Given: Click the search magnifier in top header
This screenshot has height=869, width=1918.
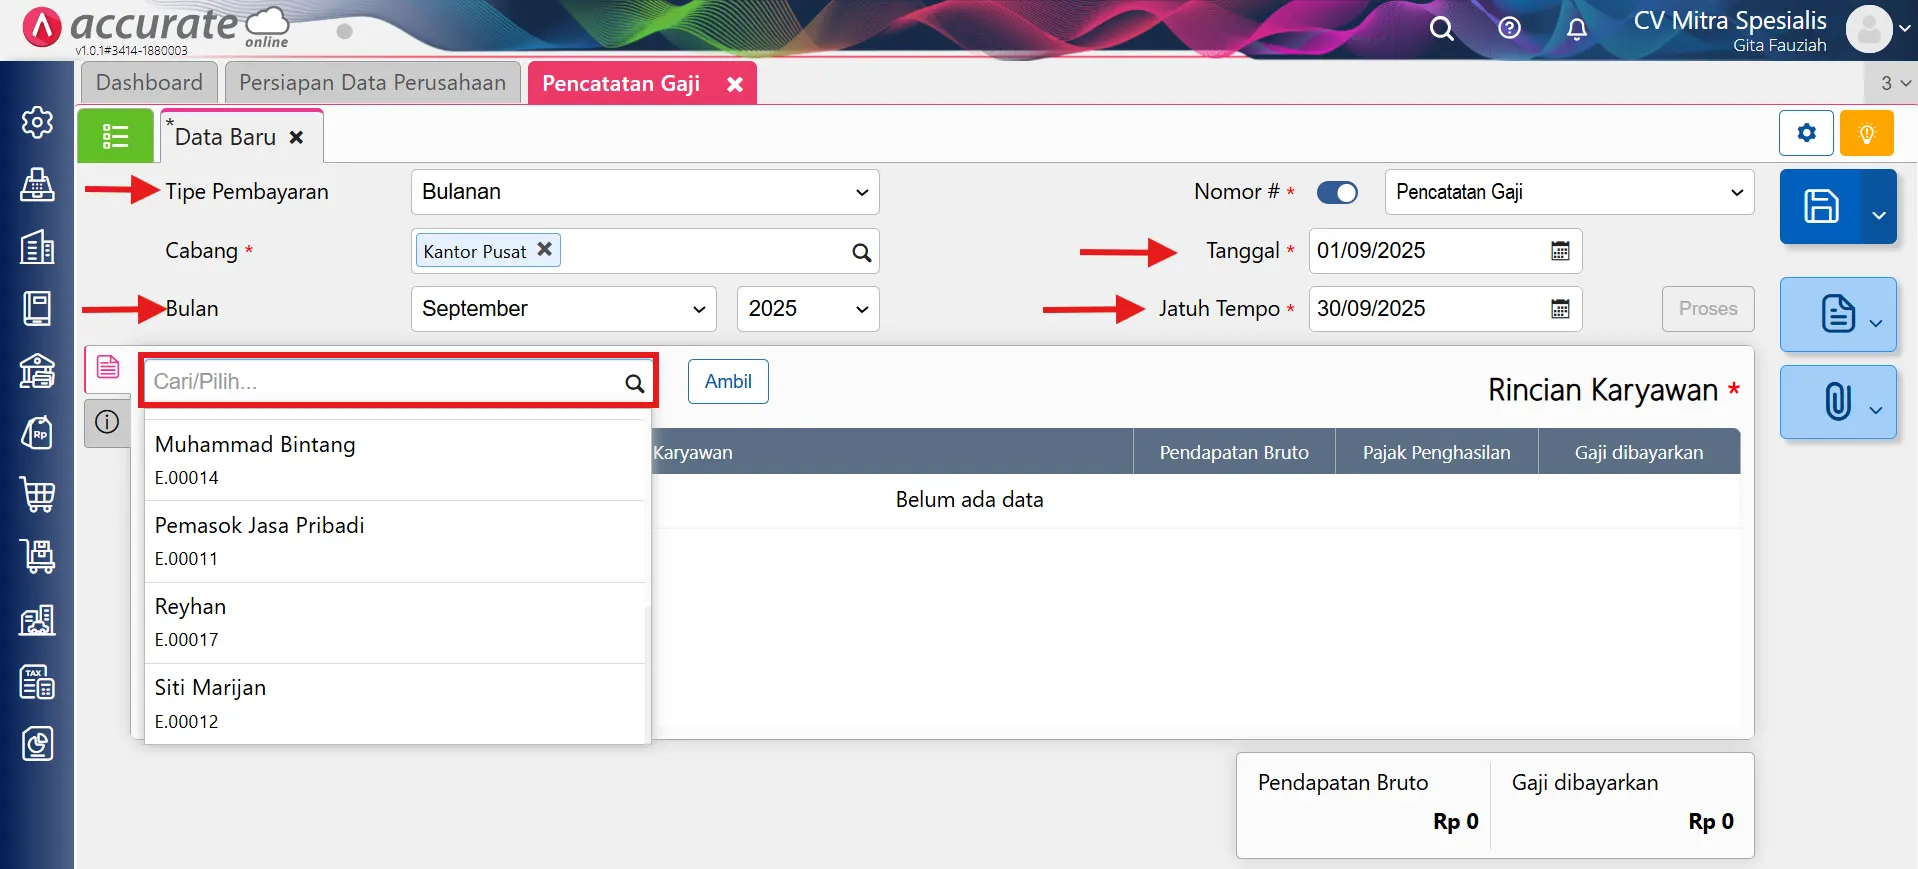Looking at the screenshot, I should click(1441, 29).
